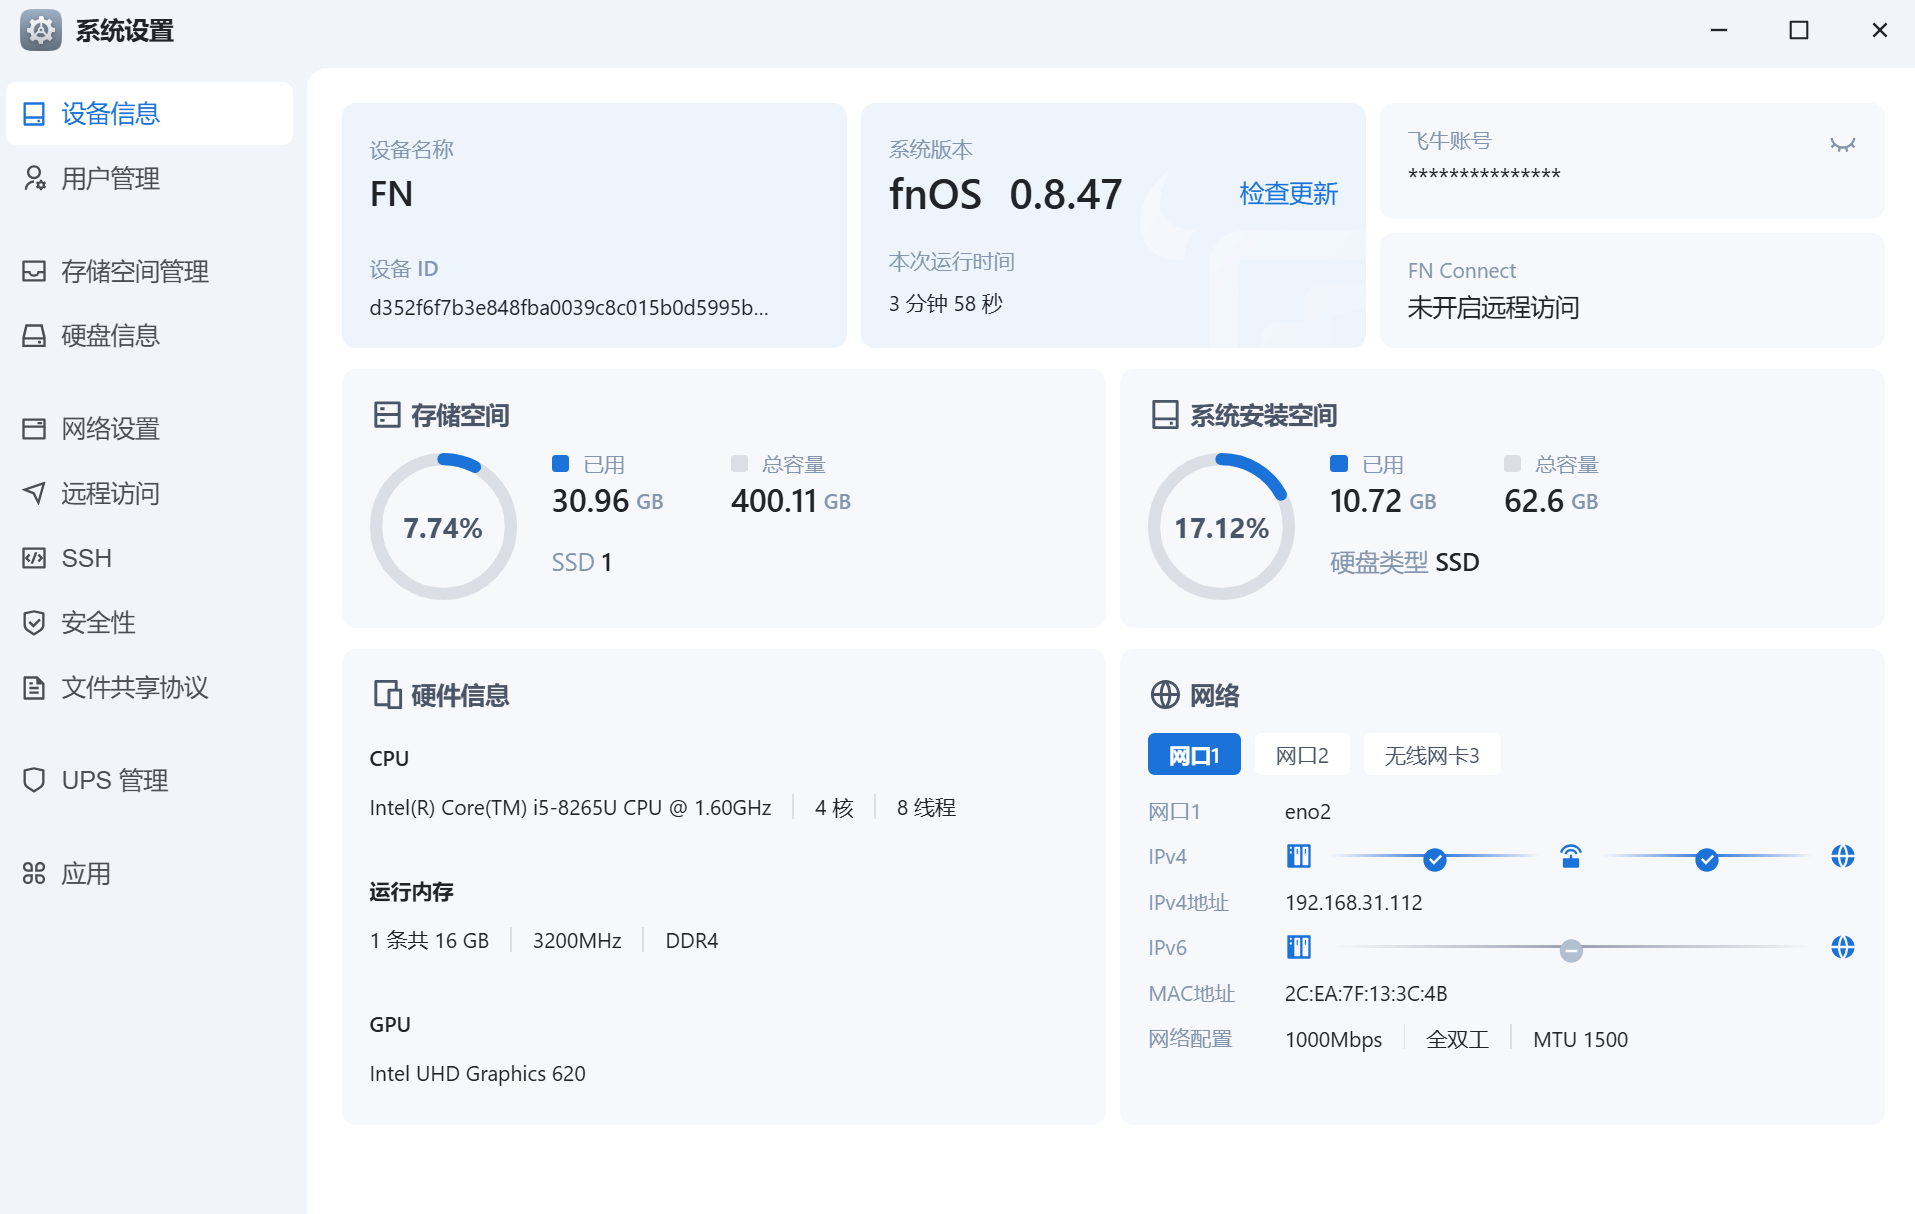Click the CPU model Intel i5-8265U text
The width and height of the screenshot is (1915, 1214).
[x=570, y=808]
